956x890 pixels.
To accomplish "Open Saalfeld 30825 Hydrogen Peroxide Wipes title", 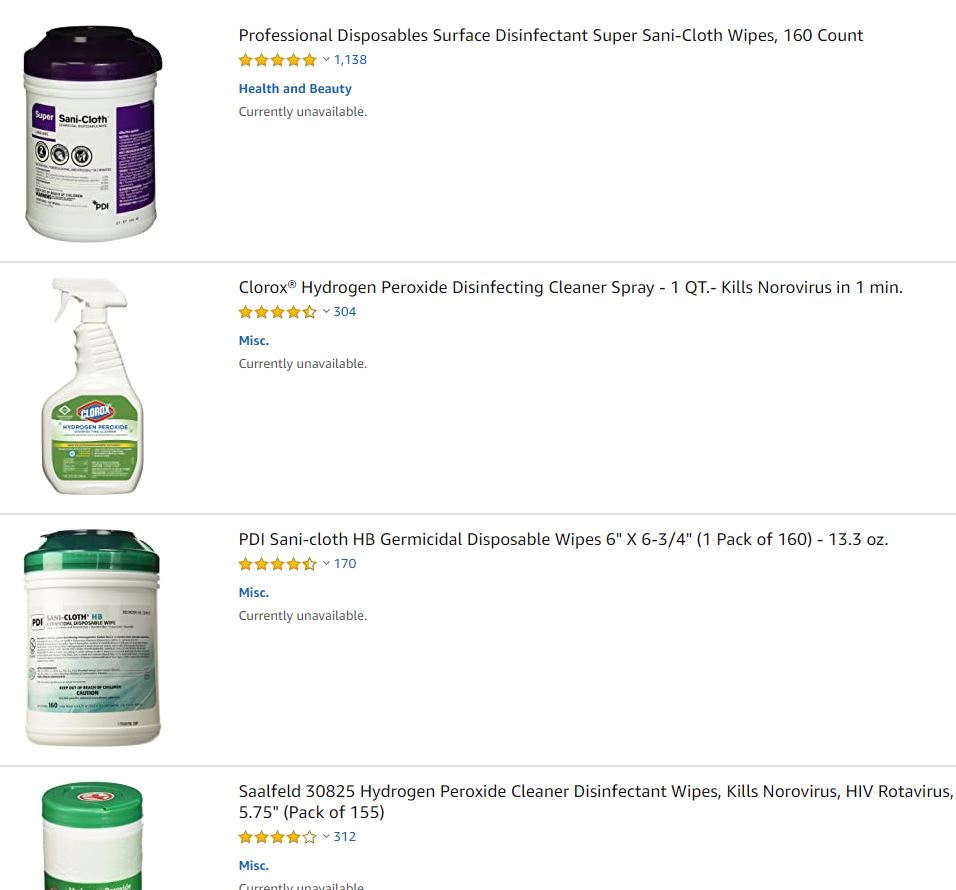I will (x=597, y=802).
